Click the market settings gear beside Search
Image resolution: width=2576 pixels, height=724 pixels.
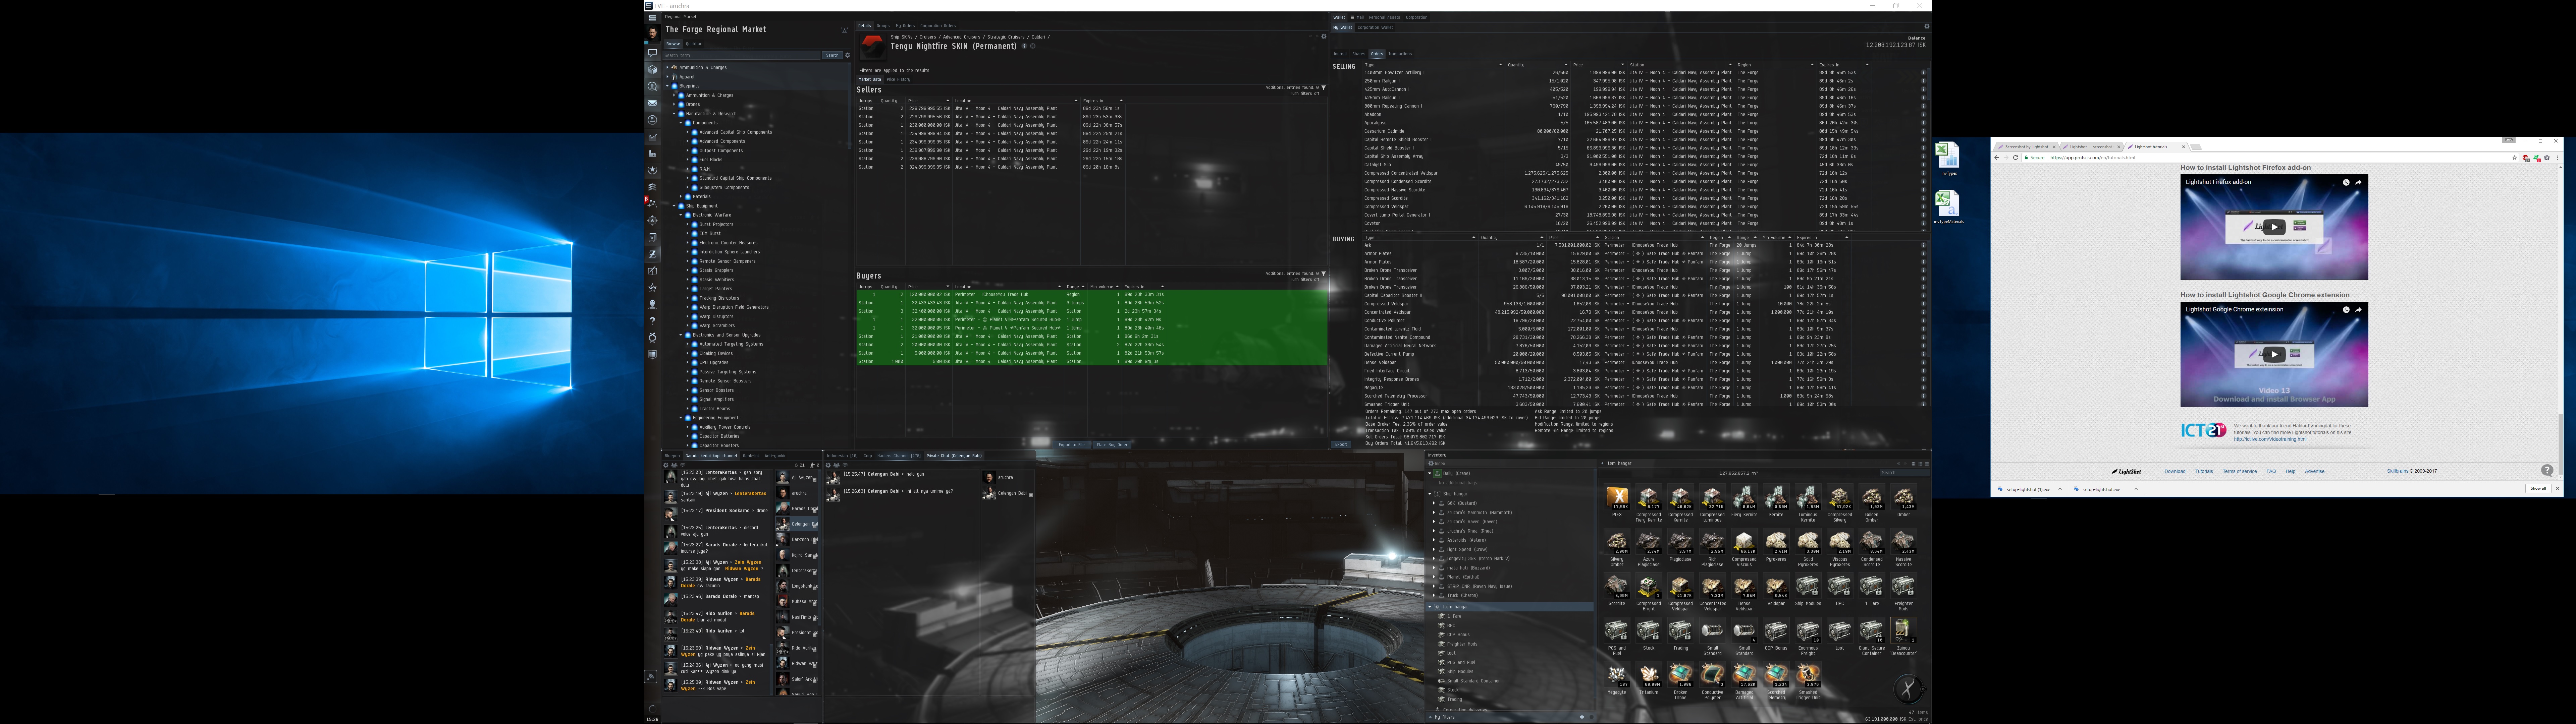pos(848,55)
